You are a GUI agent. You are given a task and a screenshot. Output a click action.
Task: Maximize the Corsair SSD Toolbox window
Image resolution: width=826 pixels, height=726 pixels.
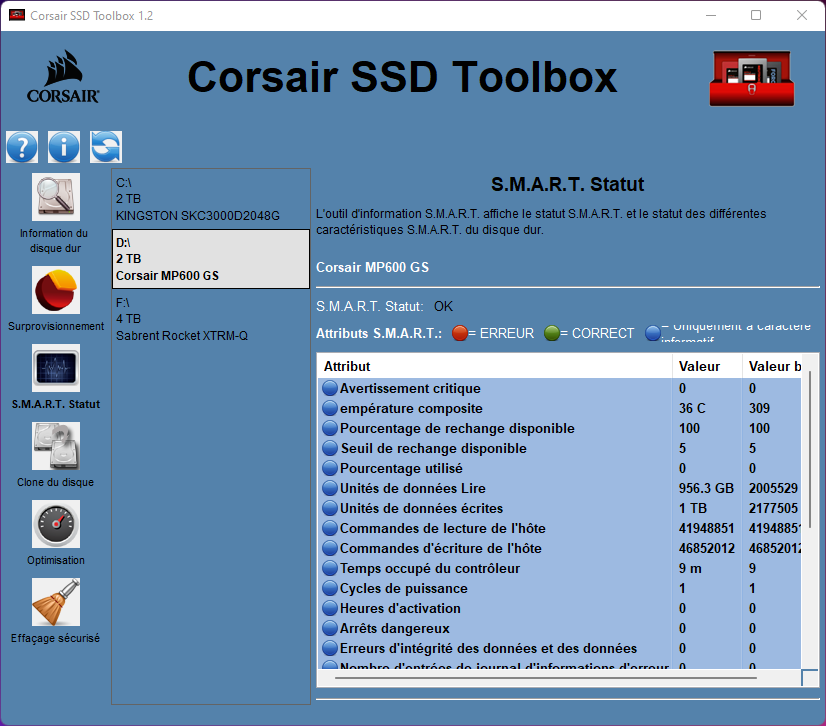[x=755, y=15]
